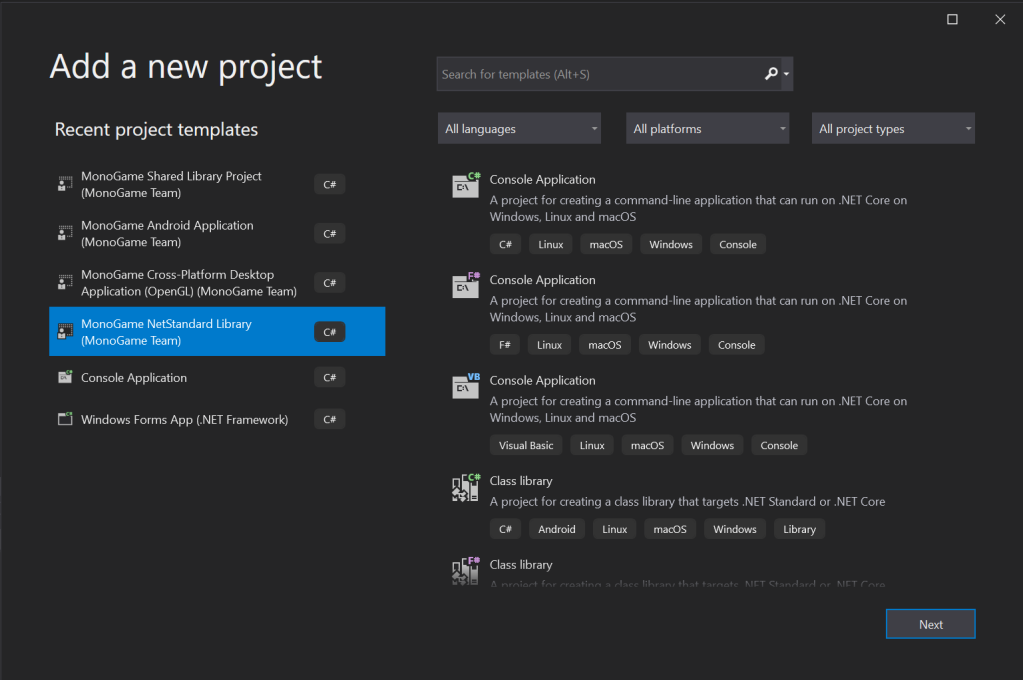This screenshot has width=1023, height=680.
Task: Select Console Application under Recent project templates
Action: click(217, 377)
